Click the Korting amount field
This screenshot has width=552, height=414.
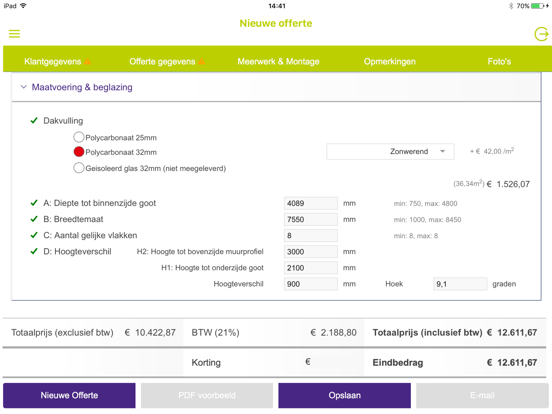(x=334, y=362)
